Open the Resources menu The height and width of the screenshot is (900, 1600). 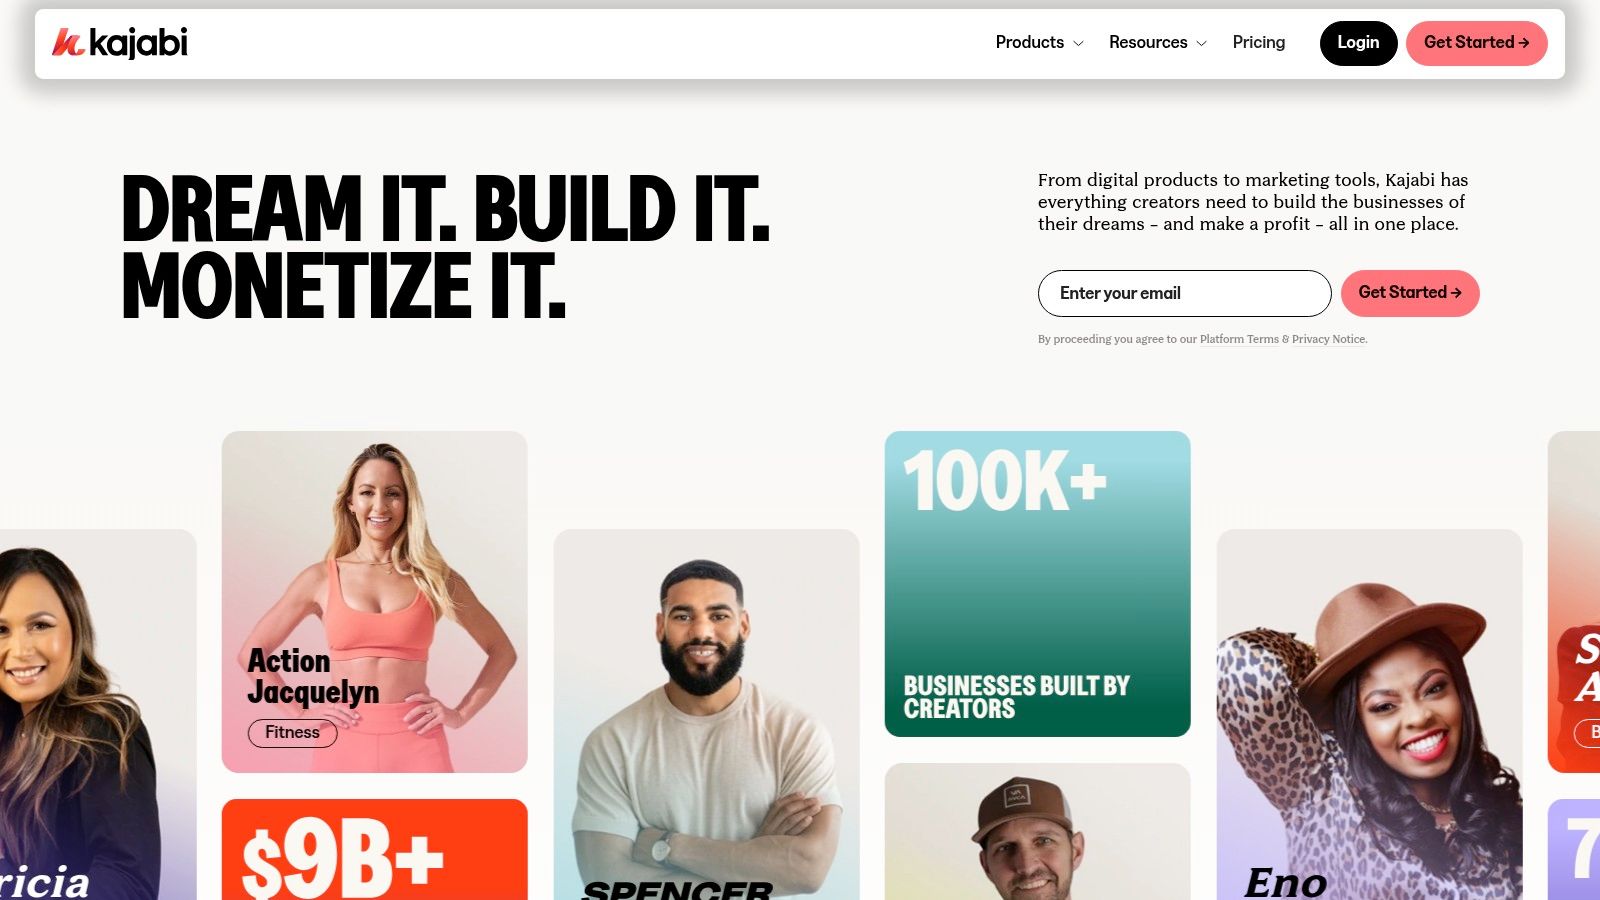coord(1158,42)
